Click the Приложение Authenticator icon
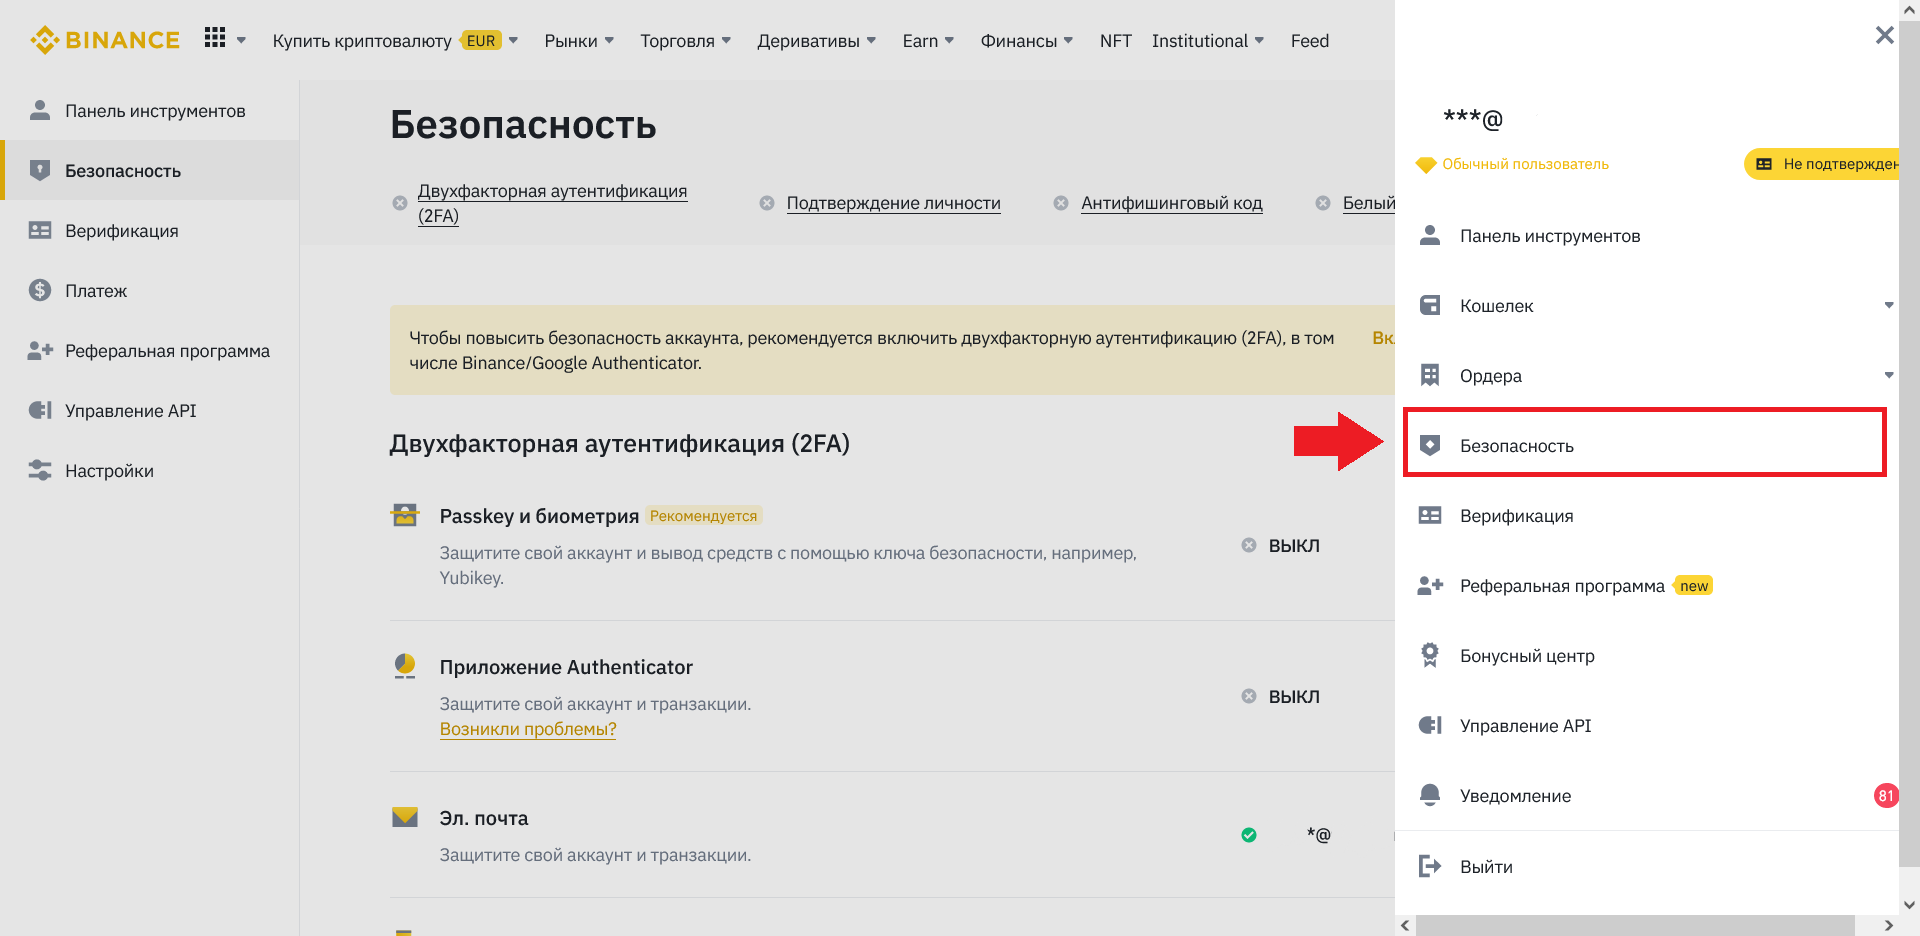 [405, 666]
